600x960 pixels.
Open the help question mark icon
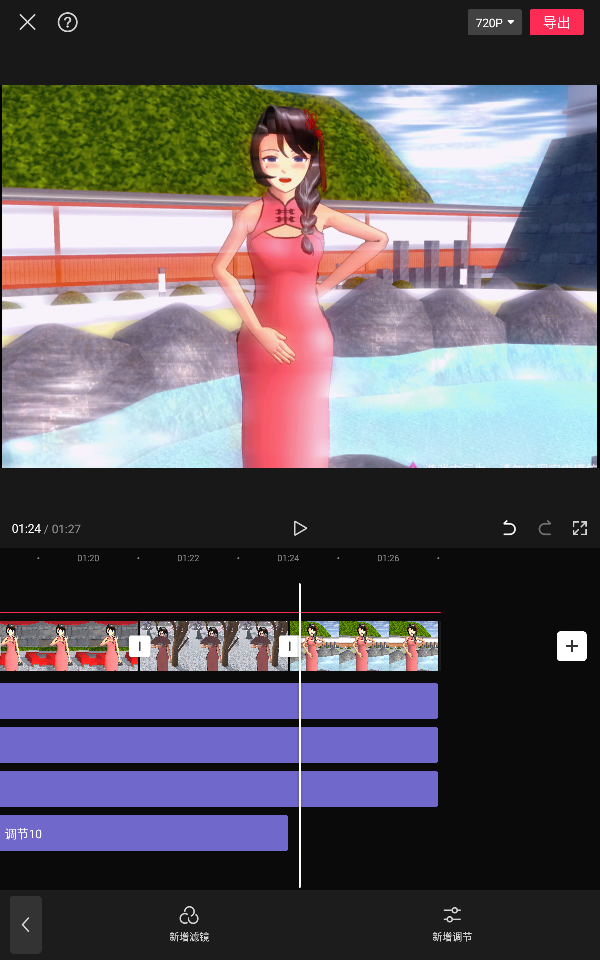(x=68, y=22)
